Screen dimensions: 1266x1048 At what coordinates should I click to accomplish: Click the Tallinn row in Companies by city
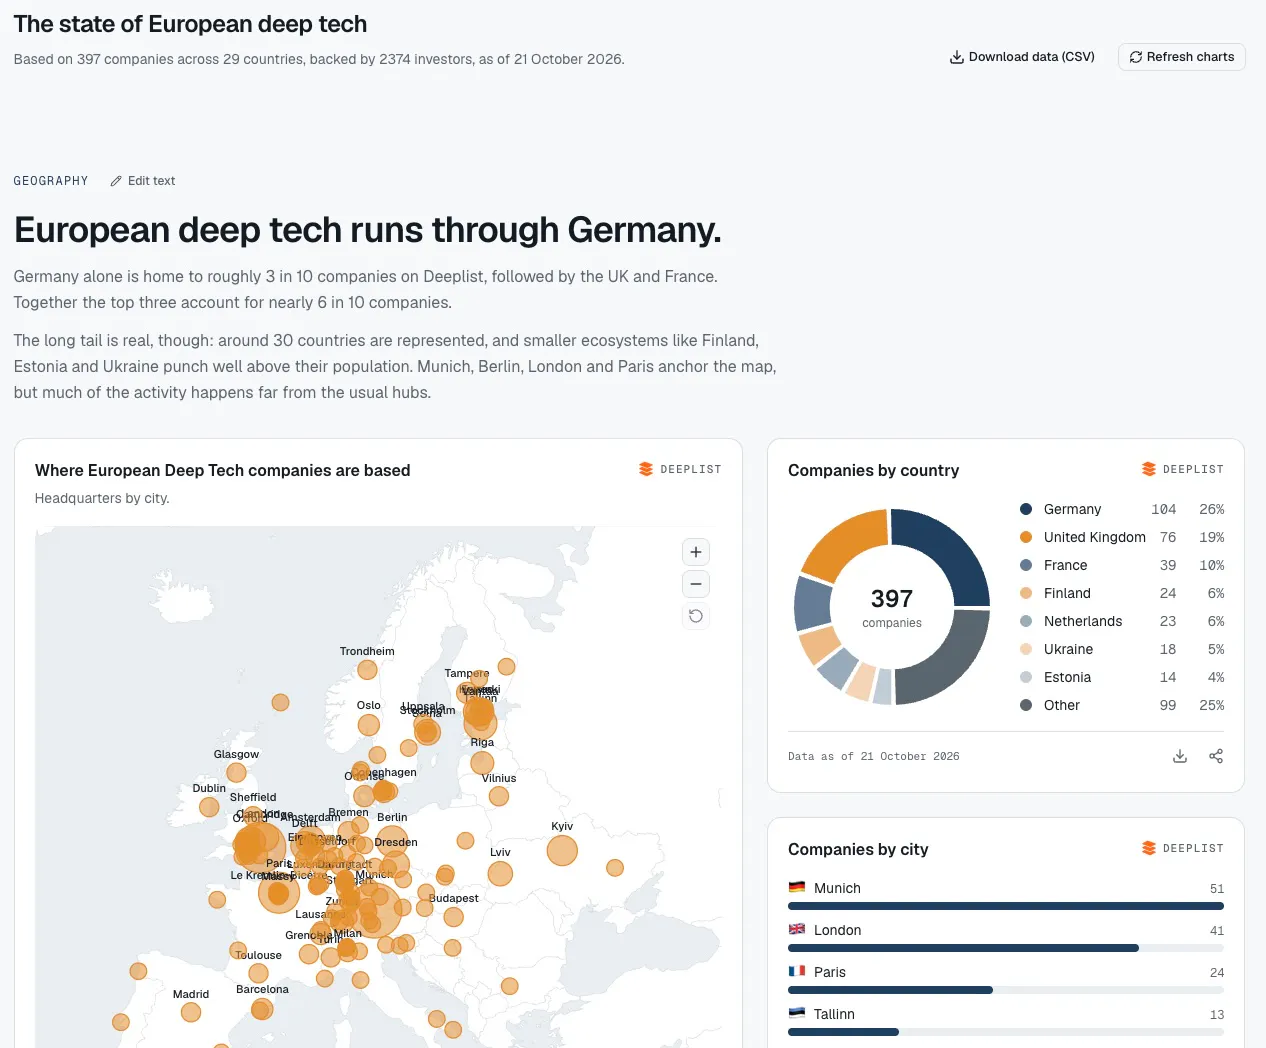click(1006, 1020)
